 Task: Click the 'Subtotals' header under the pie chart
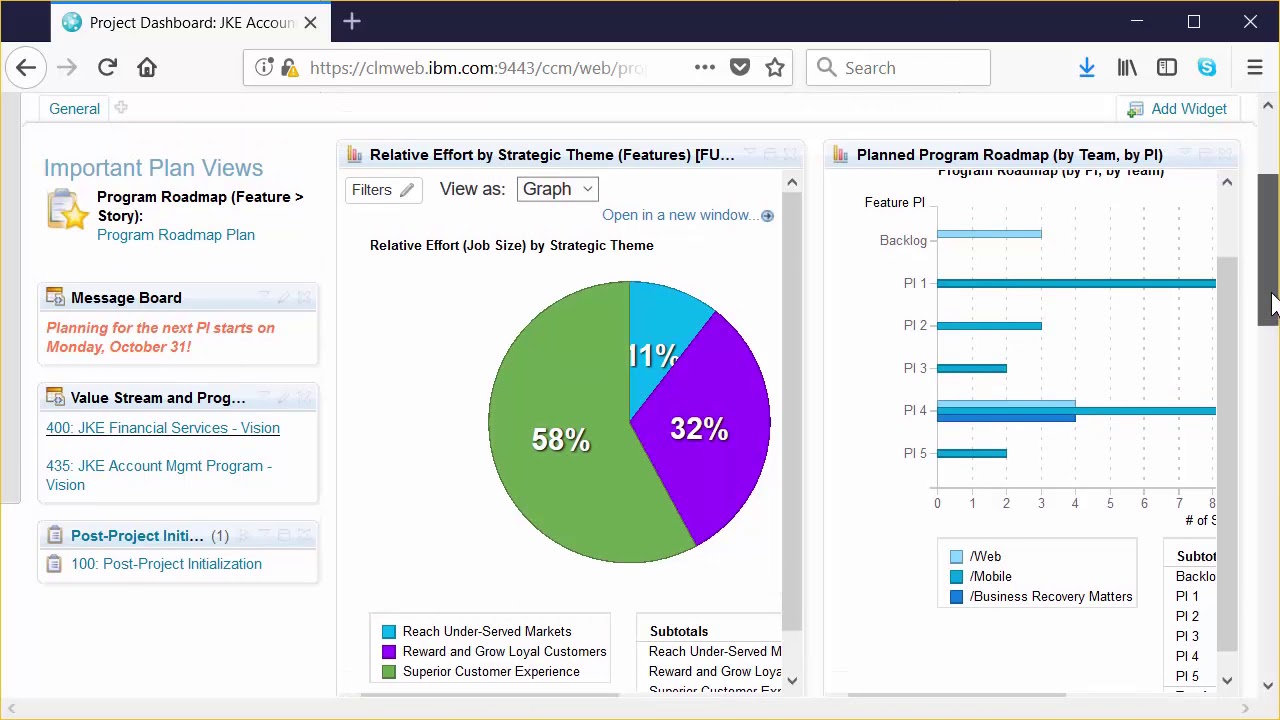point(679,632)
